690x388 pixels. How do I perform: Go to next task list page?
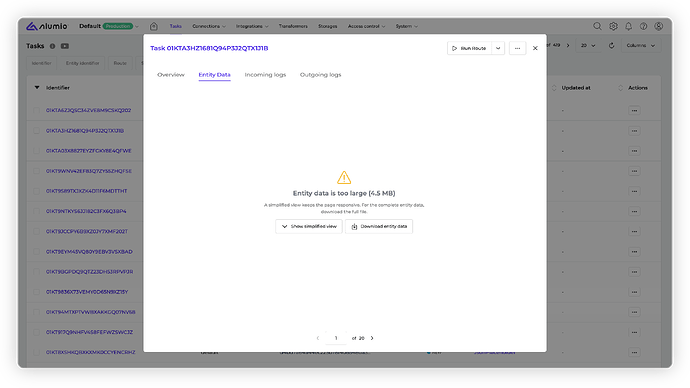coord(568,45)
